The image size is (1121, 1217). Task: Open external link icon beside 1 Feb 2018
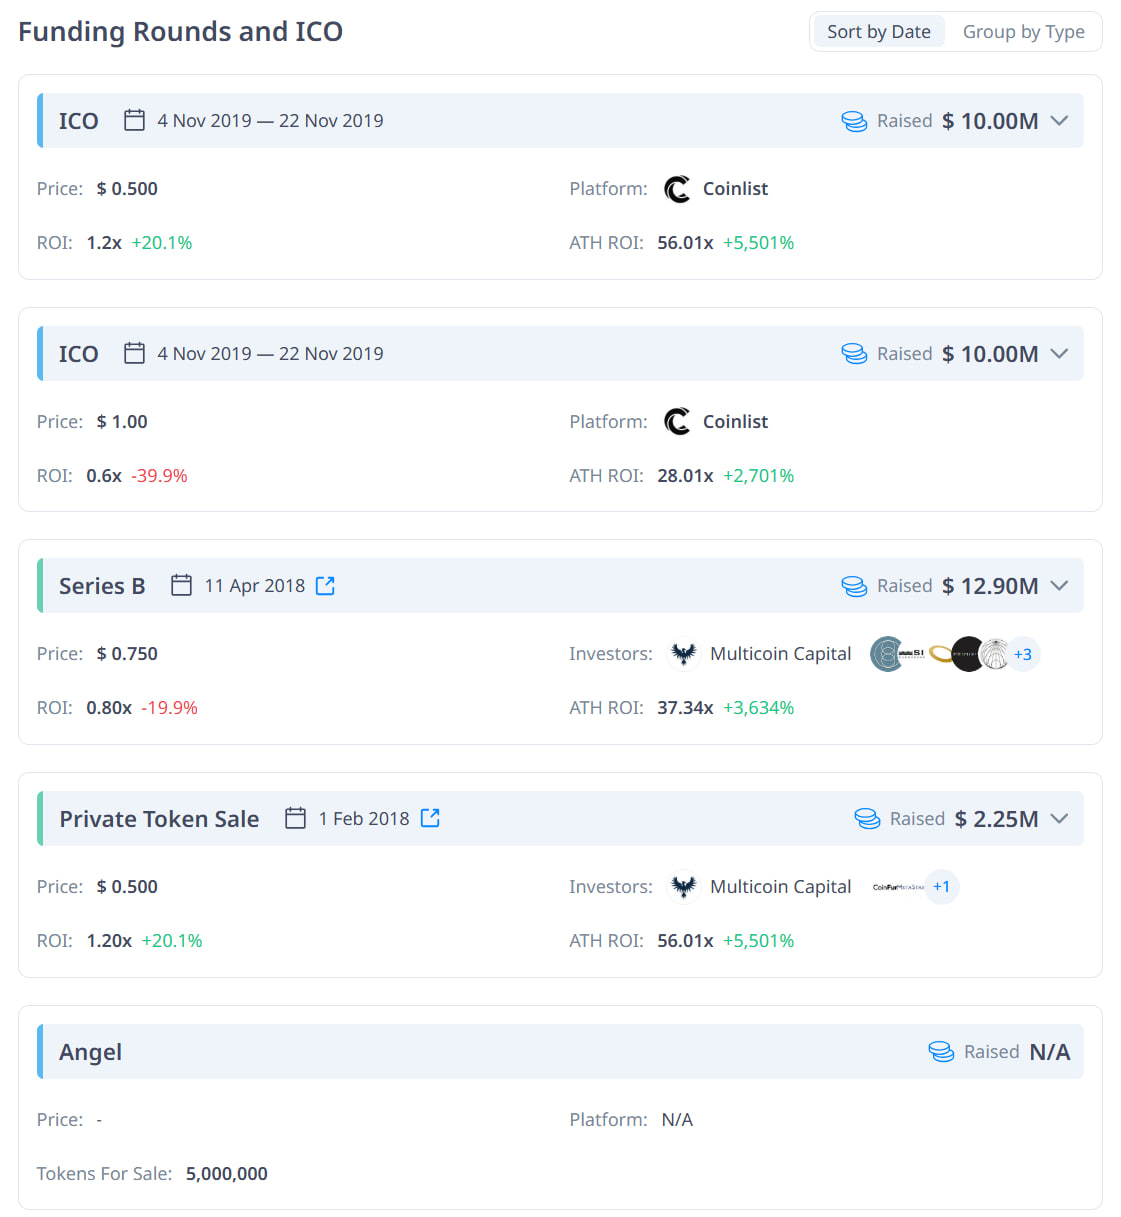click(x=430, y=818)
